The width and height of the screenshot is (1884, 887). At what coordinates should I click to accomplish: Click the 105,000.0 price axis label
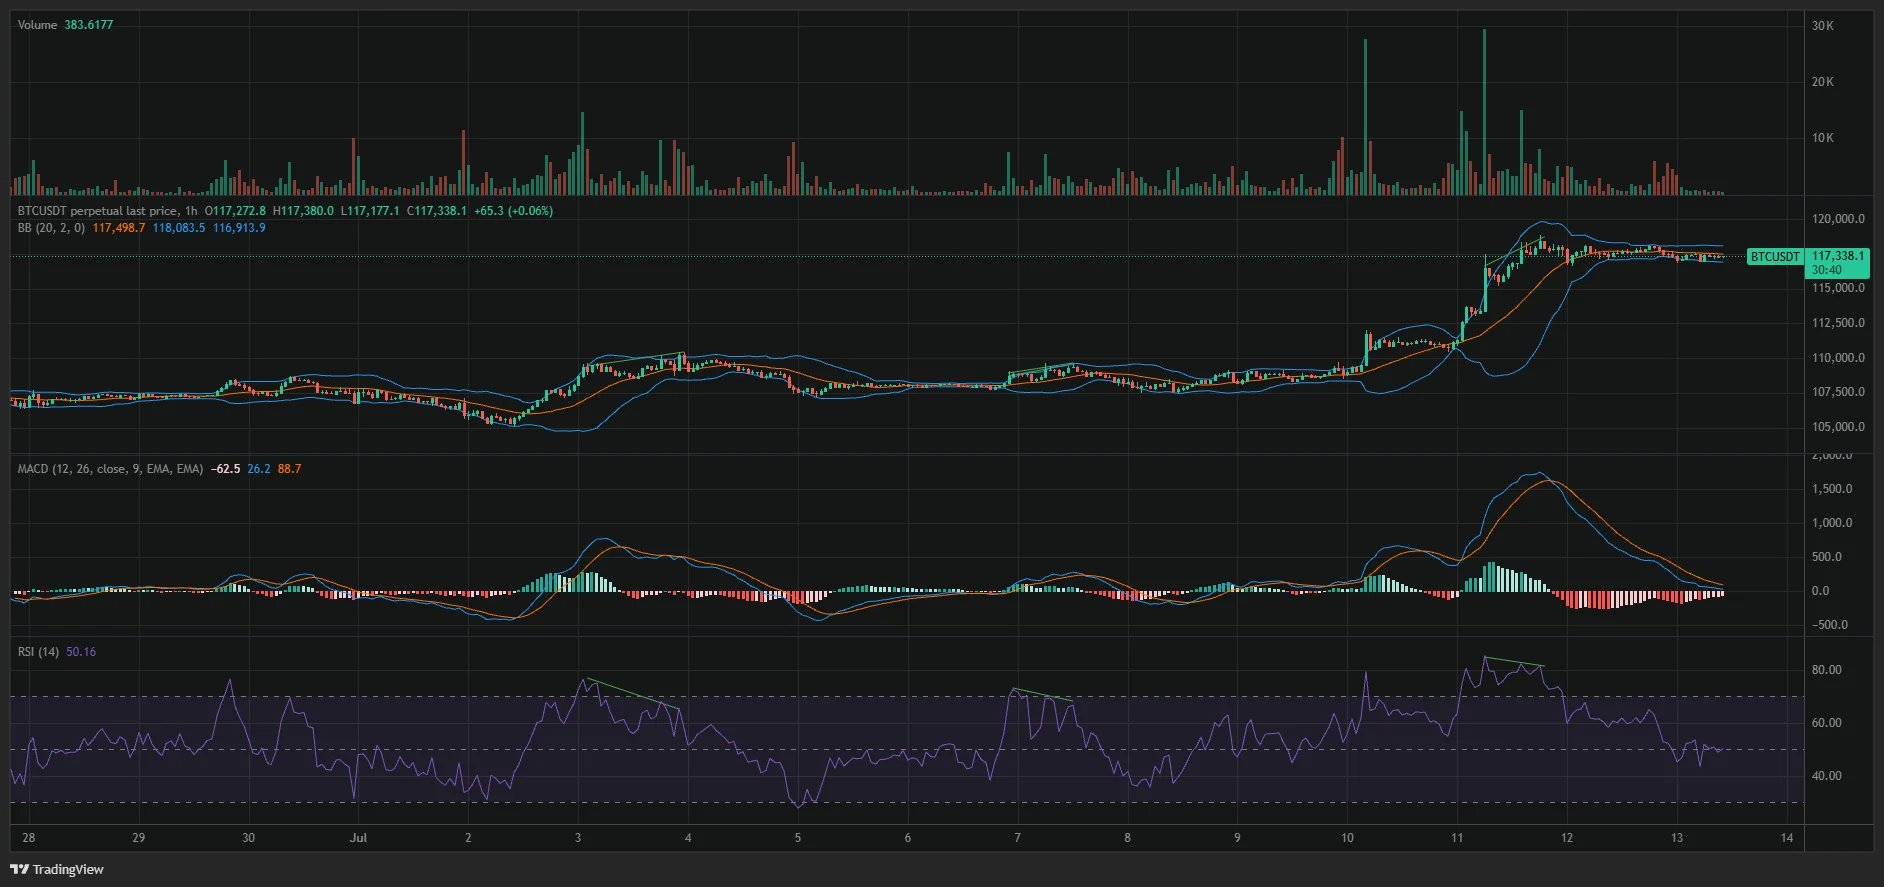[x=1838, y=427]
